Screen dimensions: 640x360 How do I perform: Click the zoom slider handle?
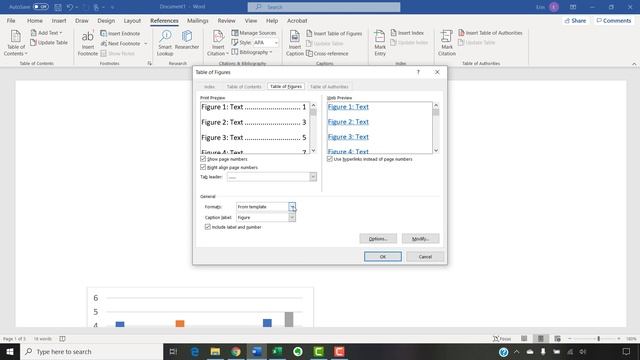pyautogui.click(x=599, y=339)
